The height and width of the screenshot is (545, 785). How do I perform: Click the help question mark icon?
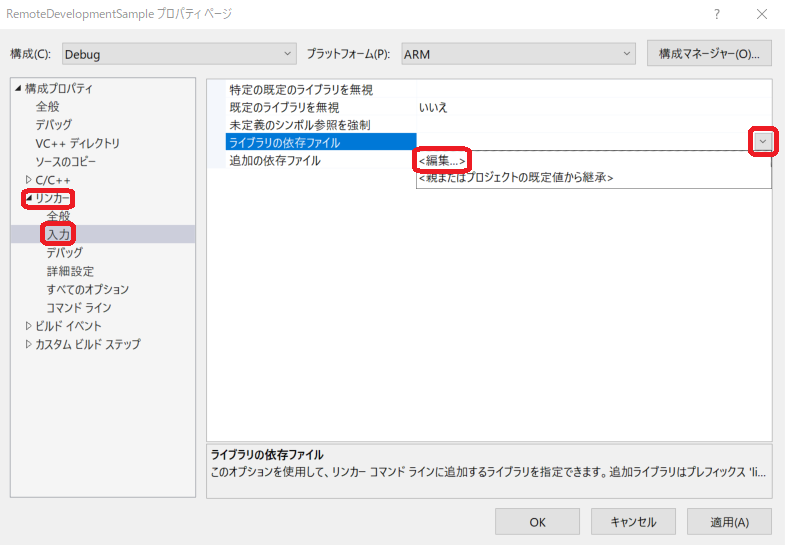click(x=717, y=14)
